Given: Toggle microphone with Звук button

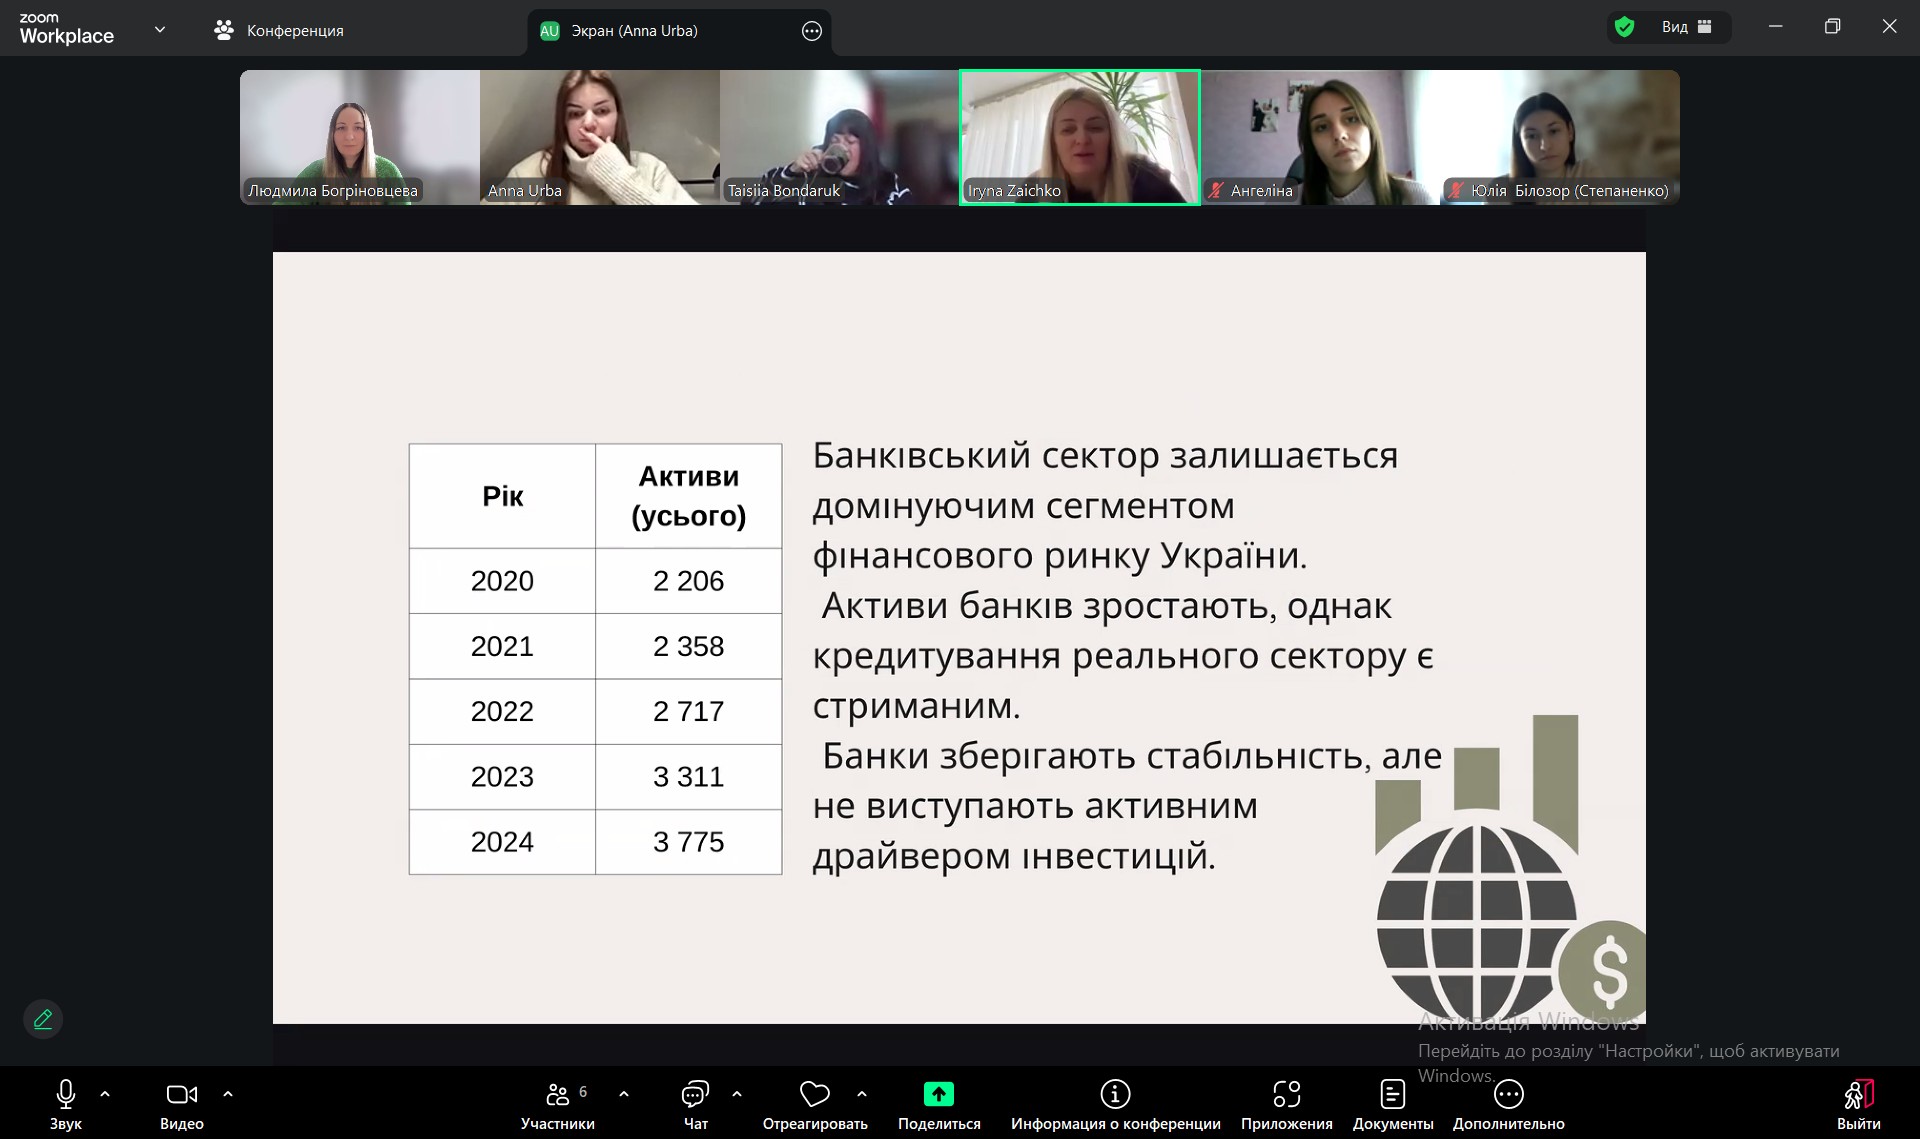Looking at the screenshot, I should [66, 1105].
